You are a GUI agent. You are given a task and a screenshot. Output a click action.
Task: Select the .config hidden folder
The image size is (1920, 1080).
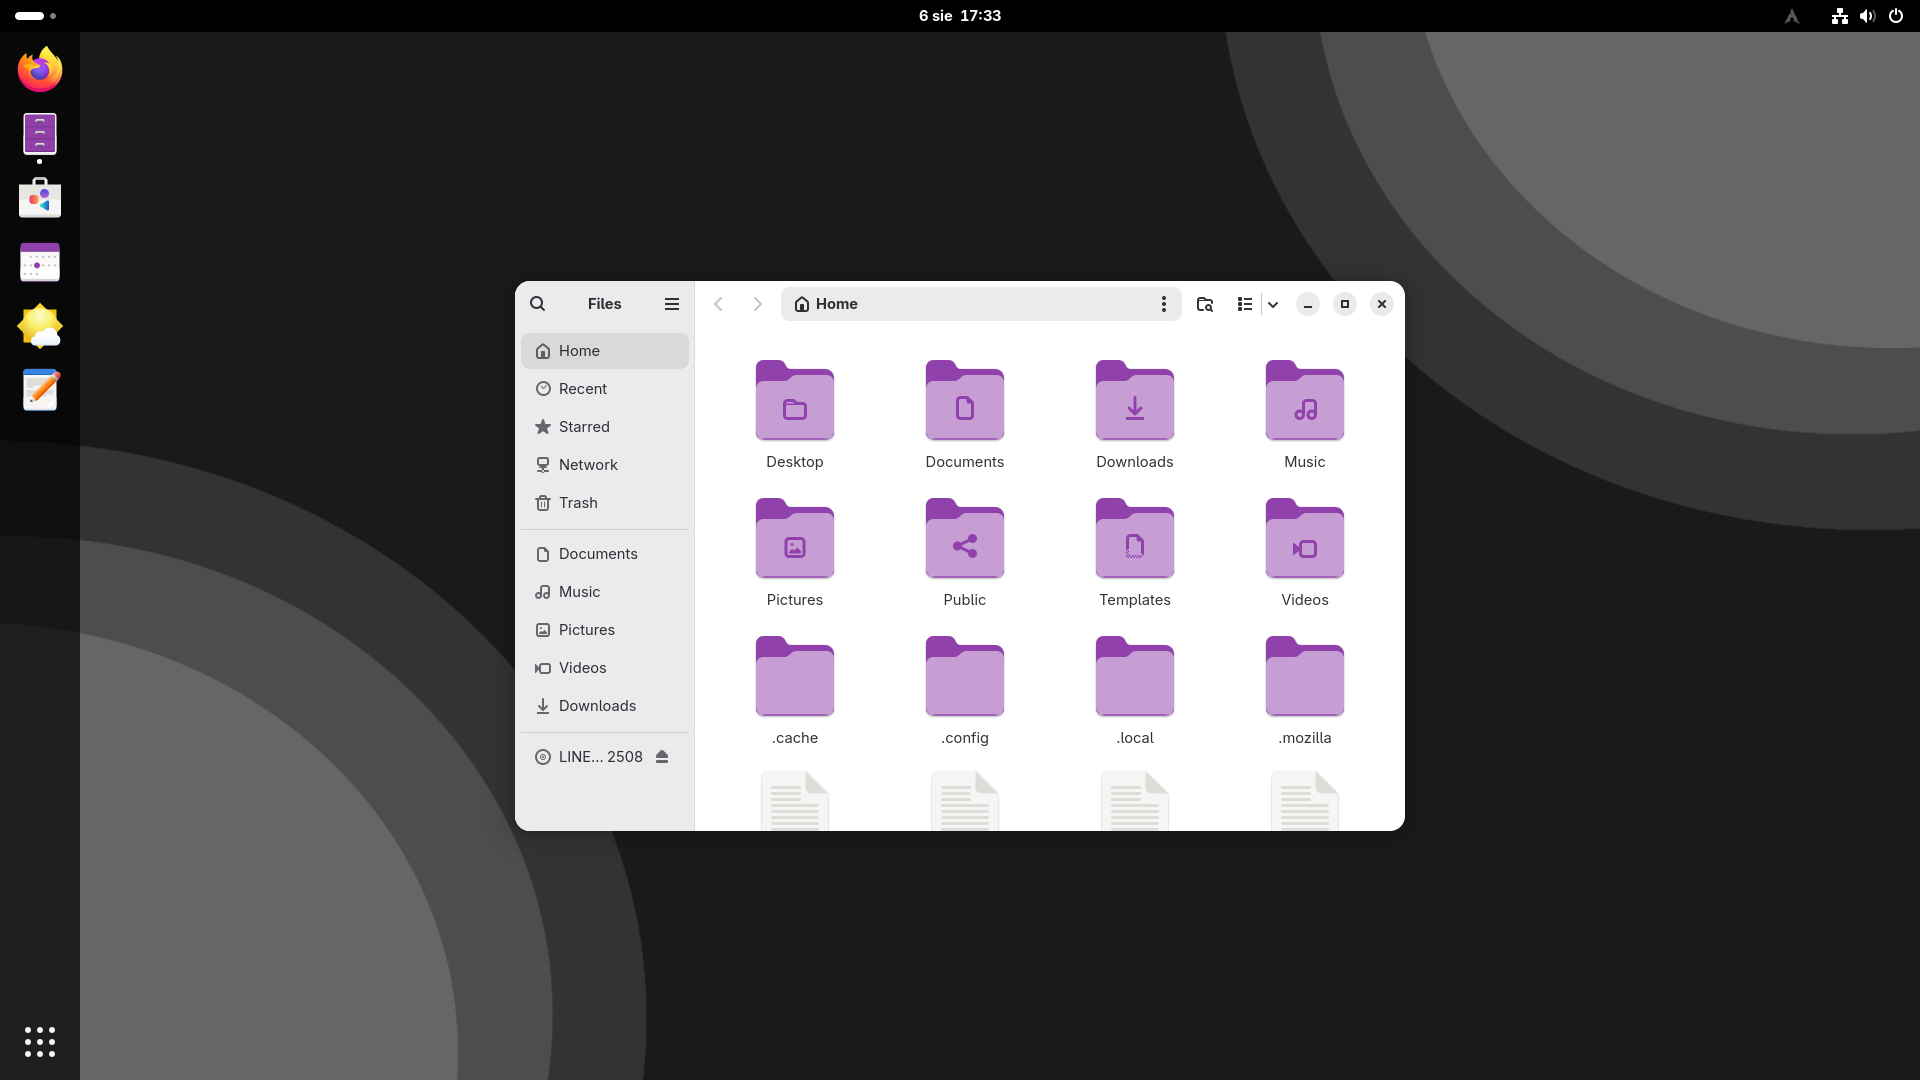click(964, 678)
